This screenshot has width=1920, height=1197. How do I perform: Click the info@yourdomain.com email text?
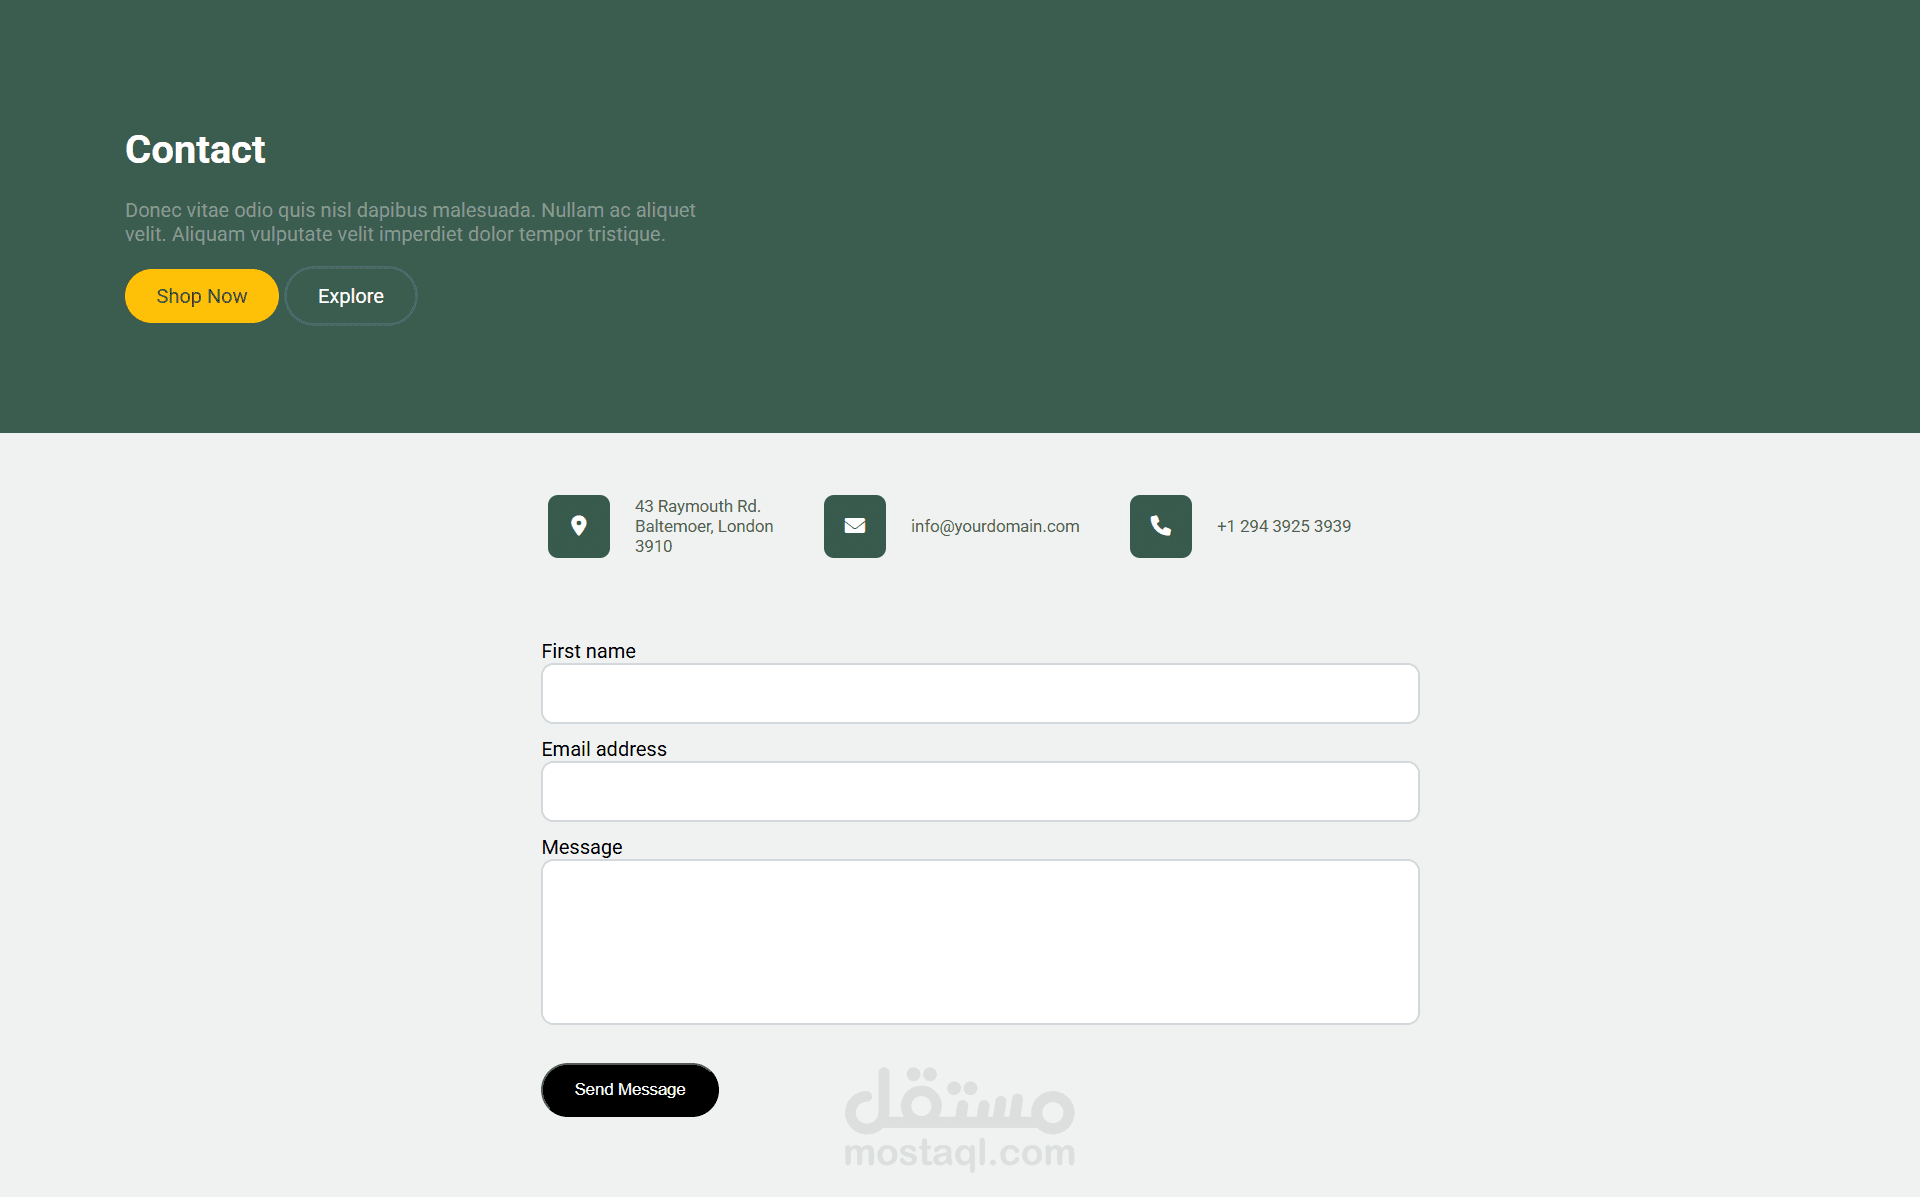(994, 526)
